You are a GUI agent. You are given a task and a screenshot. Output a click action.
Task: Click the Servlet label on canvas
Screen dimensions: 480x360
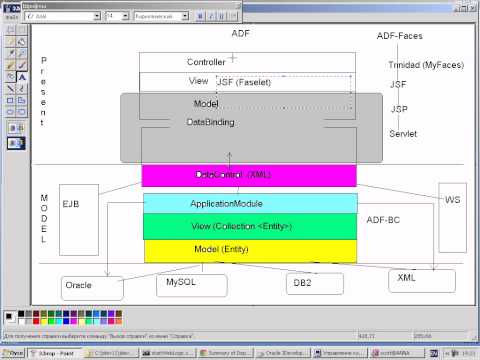pos(403,134)
